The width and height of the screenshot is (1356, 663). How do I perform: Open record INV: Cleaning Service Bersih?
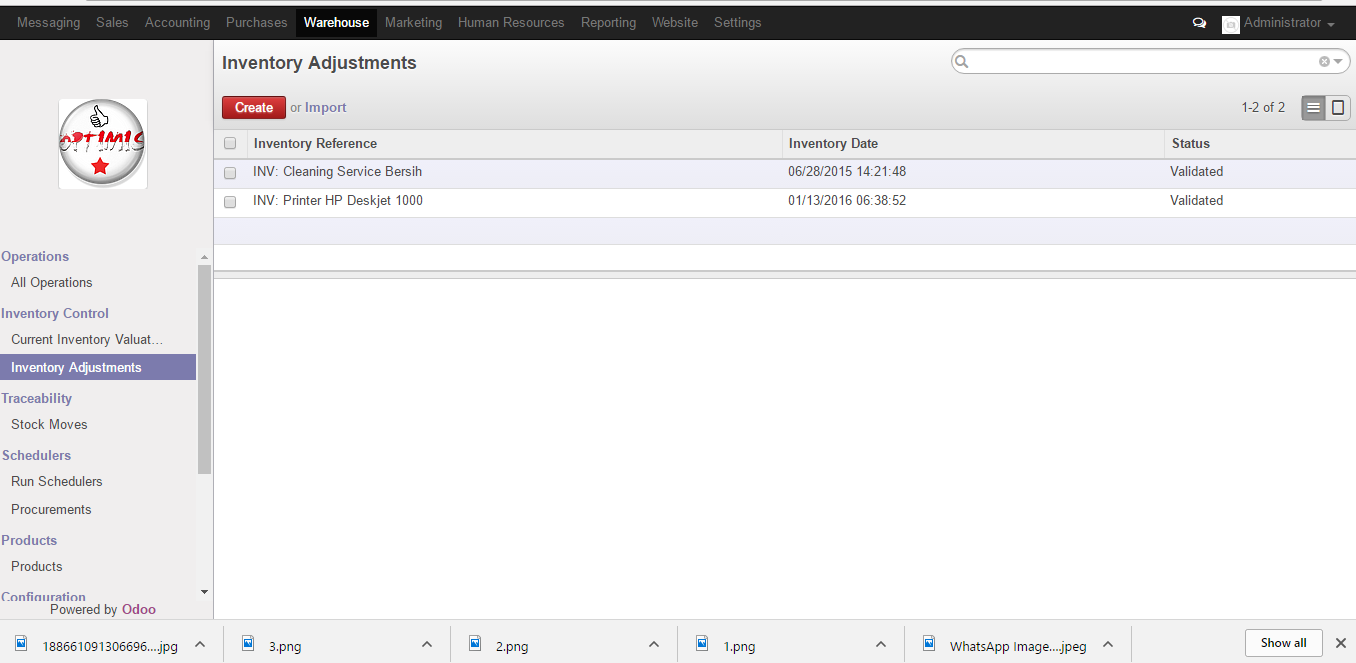[x=338, y=172]
